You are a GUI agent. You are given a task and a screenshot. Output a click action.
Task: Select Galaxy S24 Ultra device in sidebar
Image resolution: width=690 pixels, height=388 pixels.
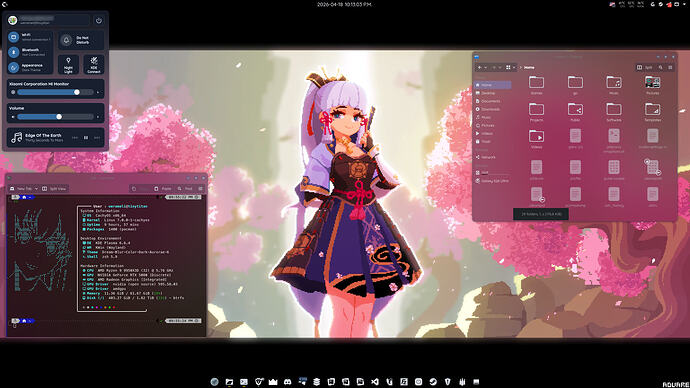(493, 181)
